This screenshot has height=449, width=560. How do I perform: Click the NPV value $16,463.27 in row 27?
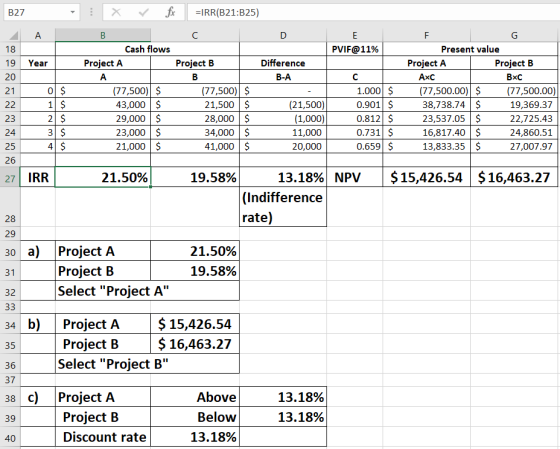[x=514, y=177]
